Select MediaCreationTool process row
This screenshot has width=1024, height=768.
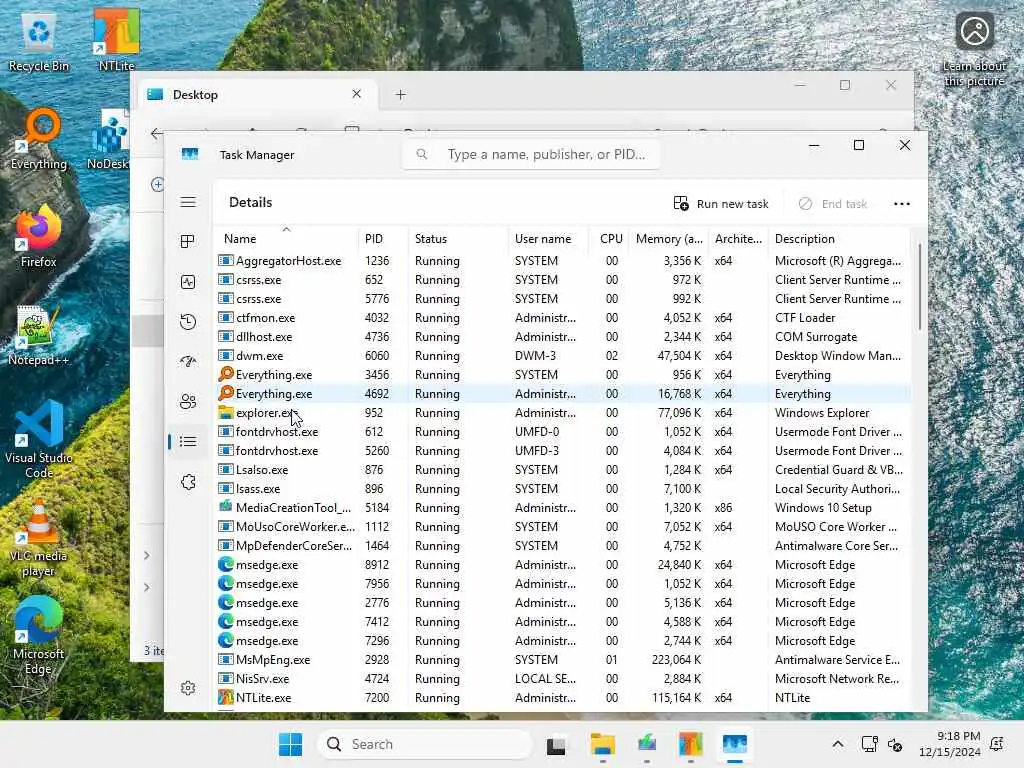[562, 507]
